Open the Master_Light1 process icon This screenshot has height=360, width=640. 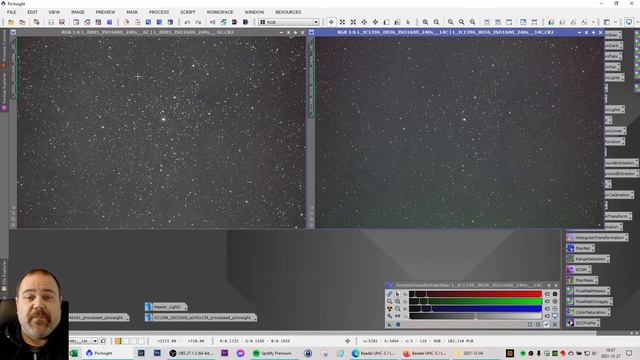click(165, 307)
